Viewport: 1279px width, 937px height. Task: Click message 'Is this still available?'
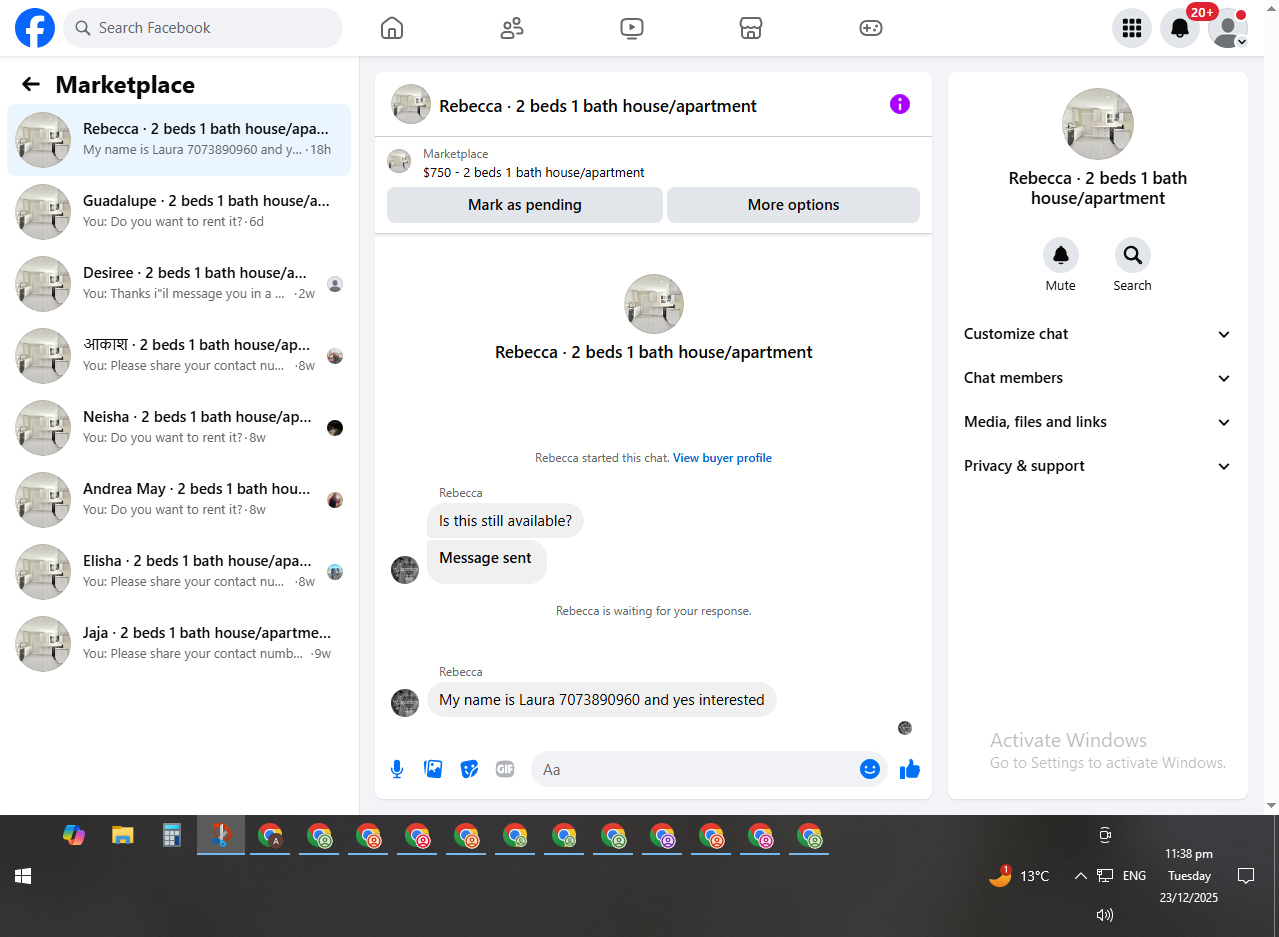pyautogui.click(x=505, y=521)
